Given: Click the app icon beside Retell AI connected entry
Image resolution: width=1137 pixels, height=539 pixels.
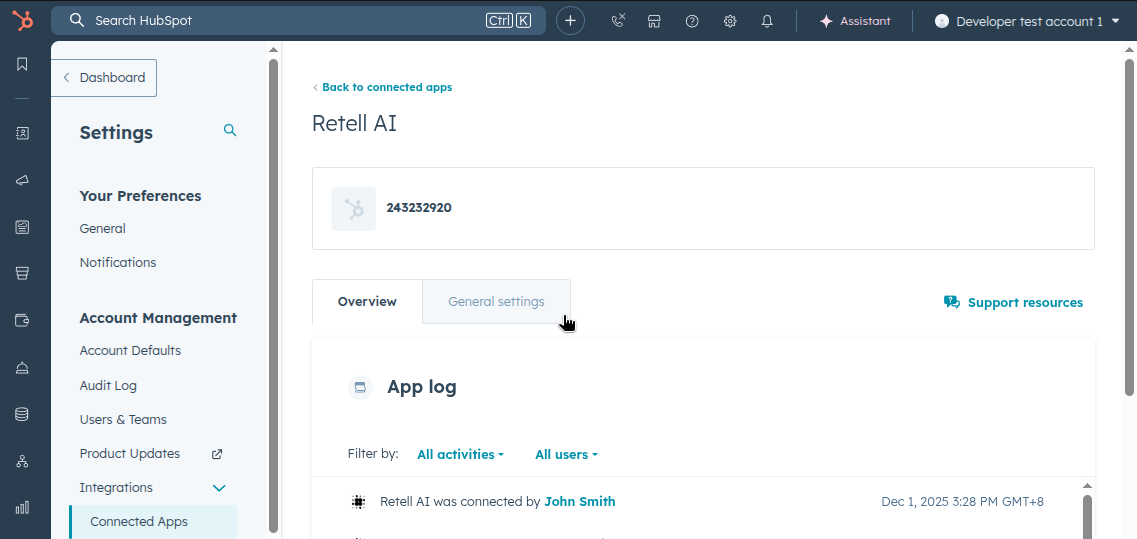Looking at the screenshot, I should pyautogui.click(x=357, y=501).
